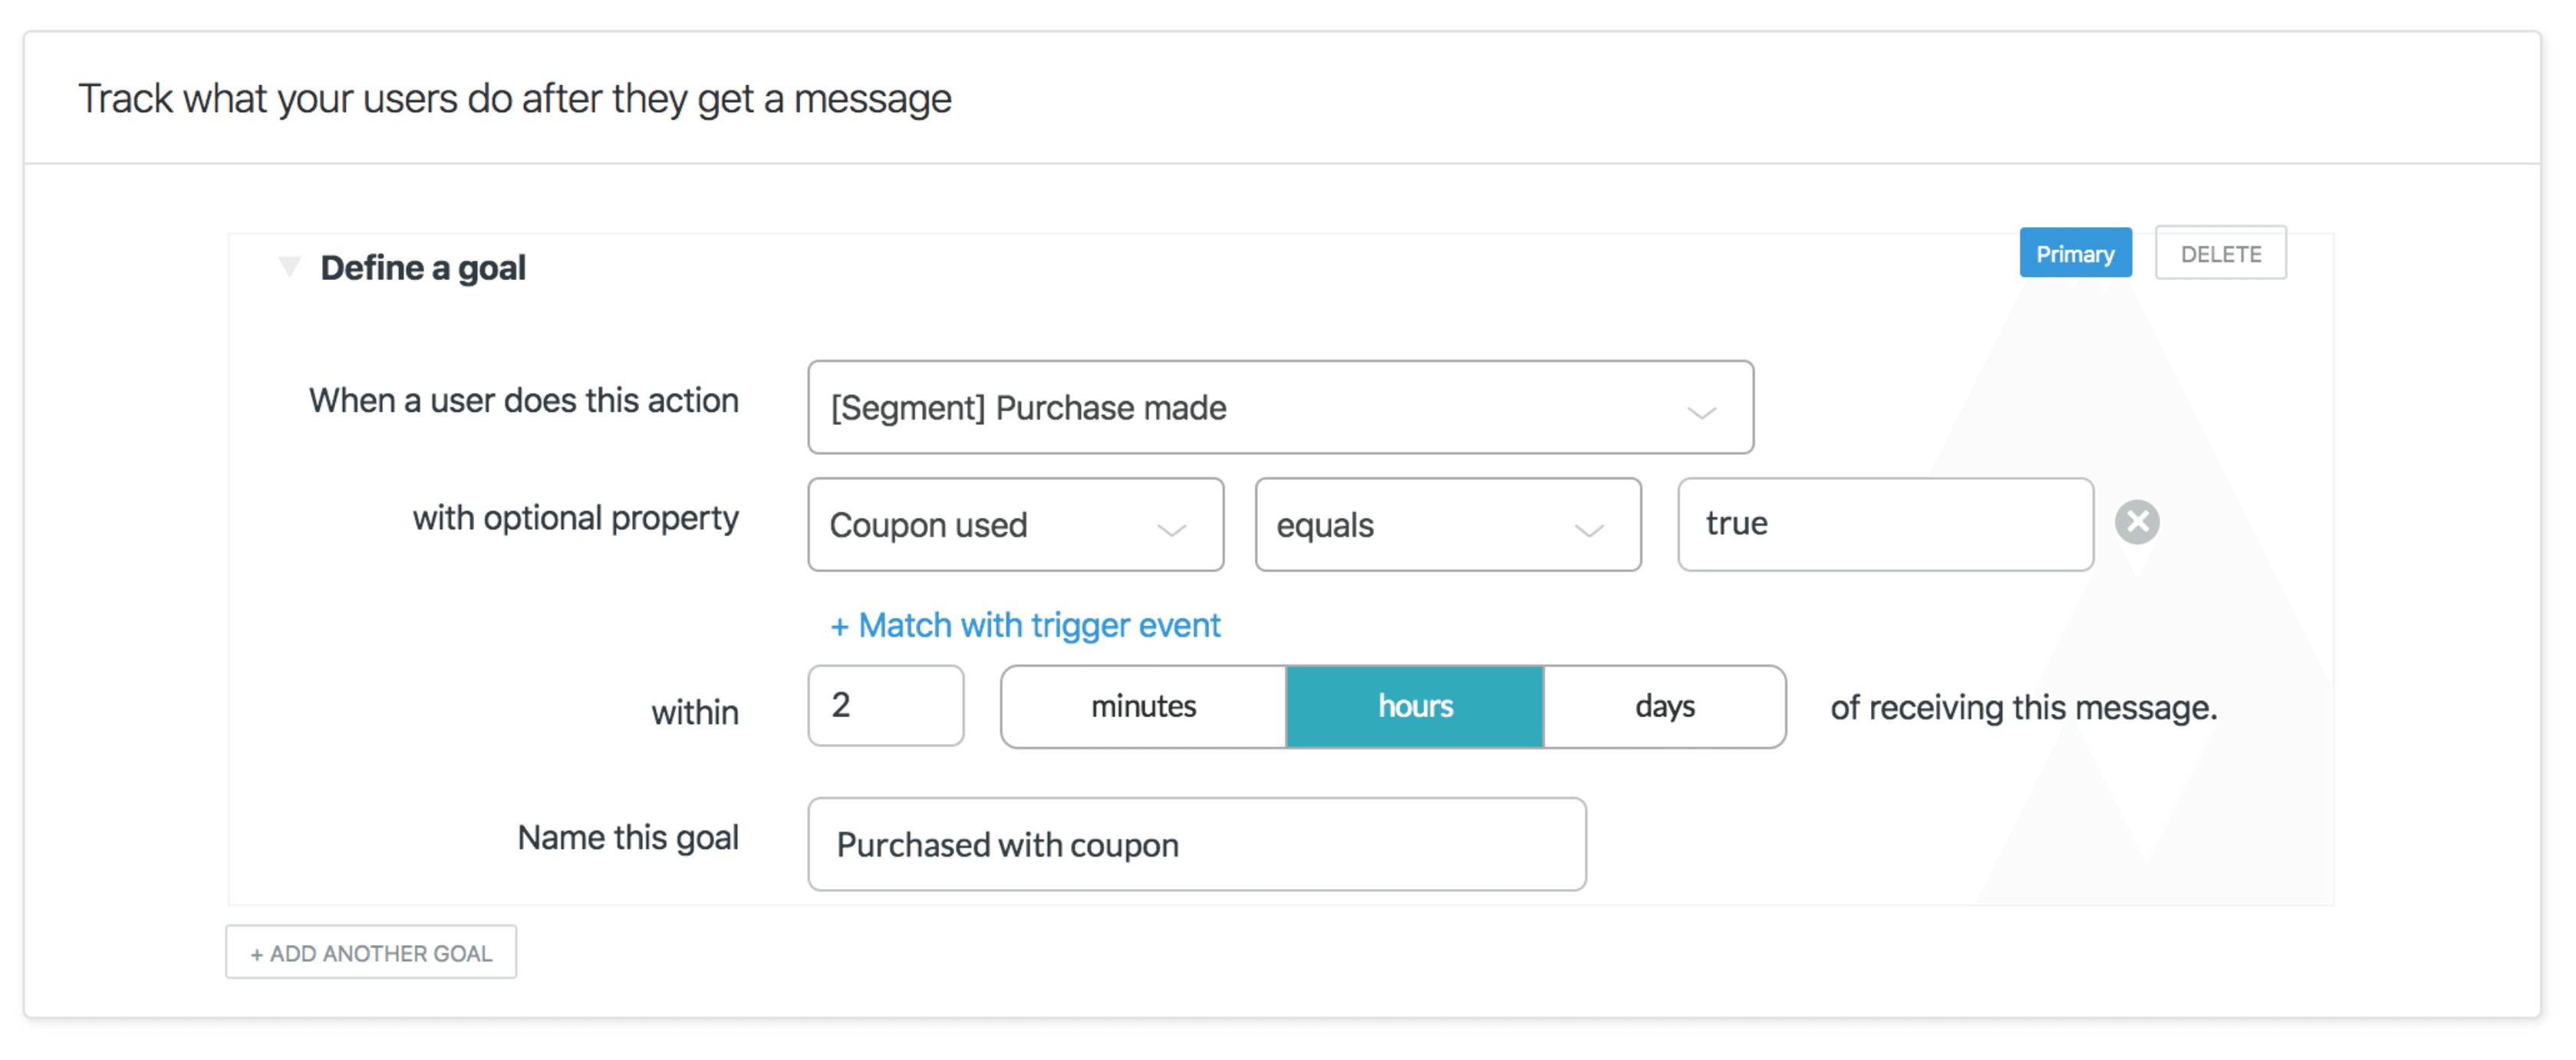The width and height of the screenshot is (2576, 1060).
Task: Open the Coupon used property dropdown
Action: (1014, 525)
